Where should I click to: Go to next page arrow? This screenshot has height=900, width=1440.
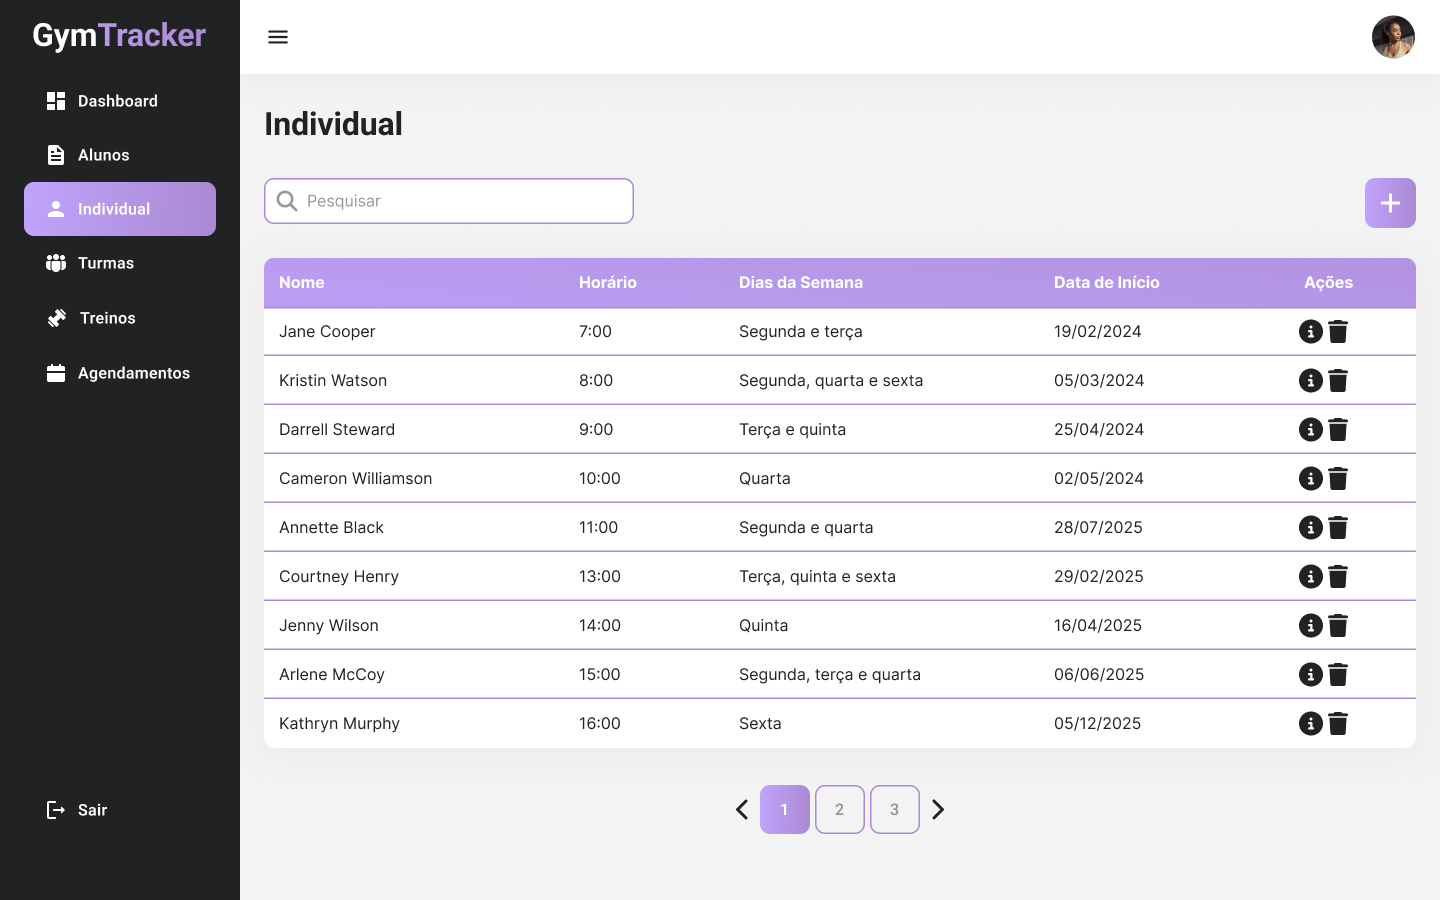[x=938, y=810]
